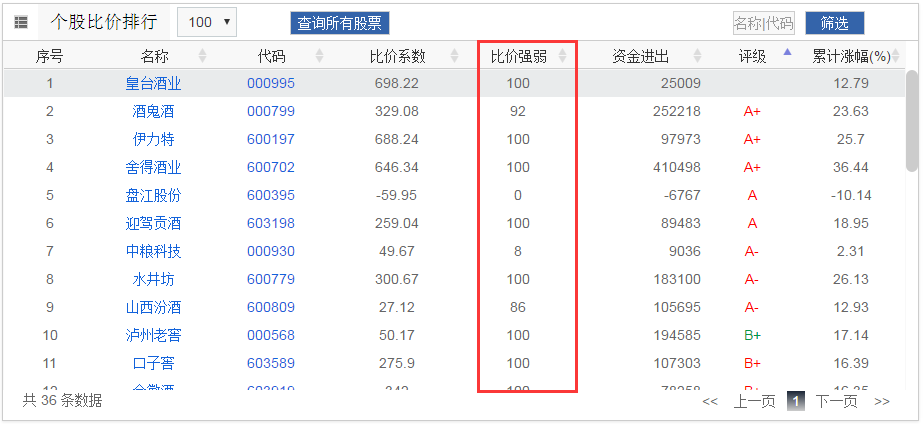Select 资金进出 value -6767

click(681, 196)
